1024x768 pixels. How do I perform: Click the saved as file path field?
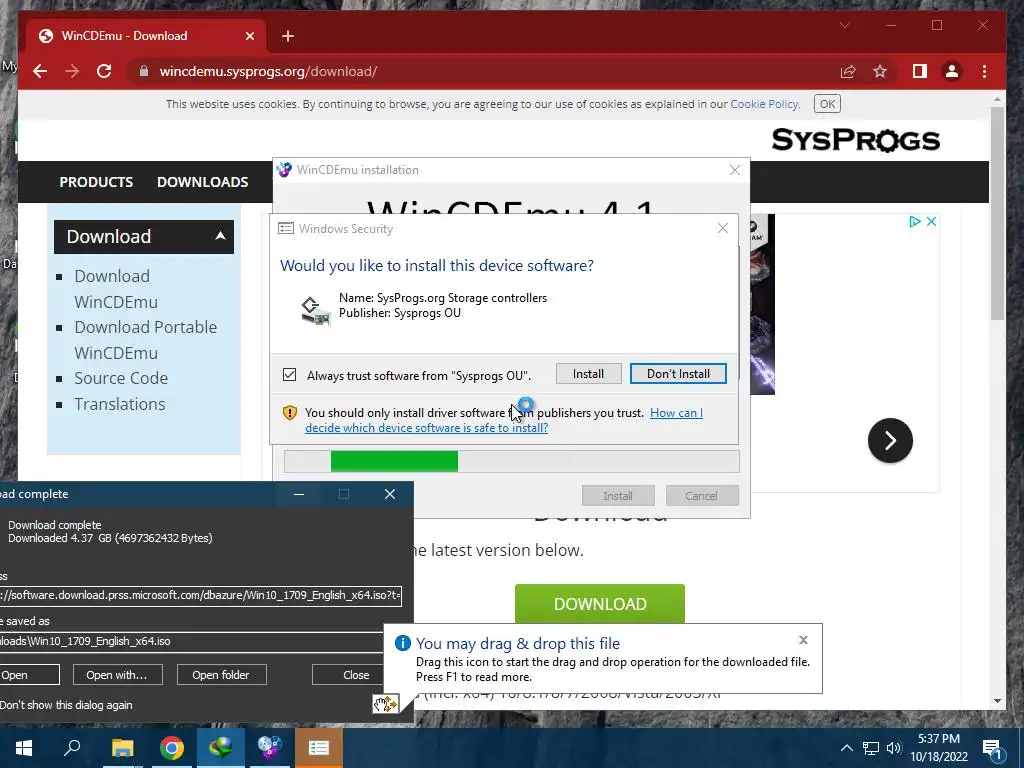click(x=191, y=641)
